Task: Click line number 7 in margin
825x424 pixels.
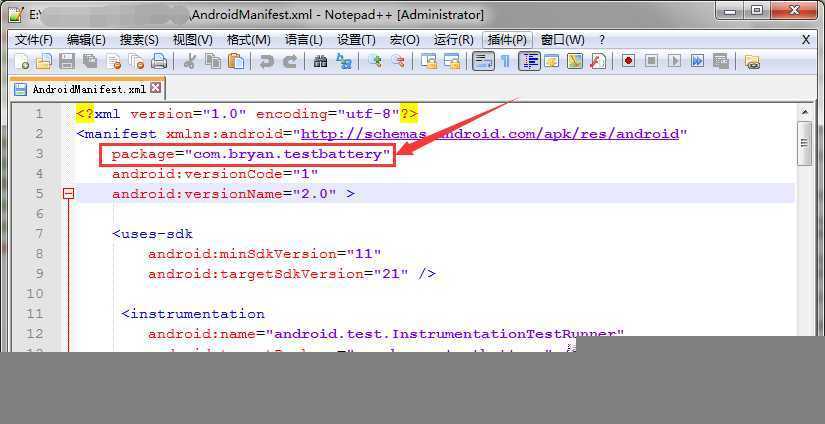Action: pyautogui.click(x=39, y=234)
